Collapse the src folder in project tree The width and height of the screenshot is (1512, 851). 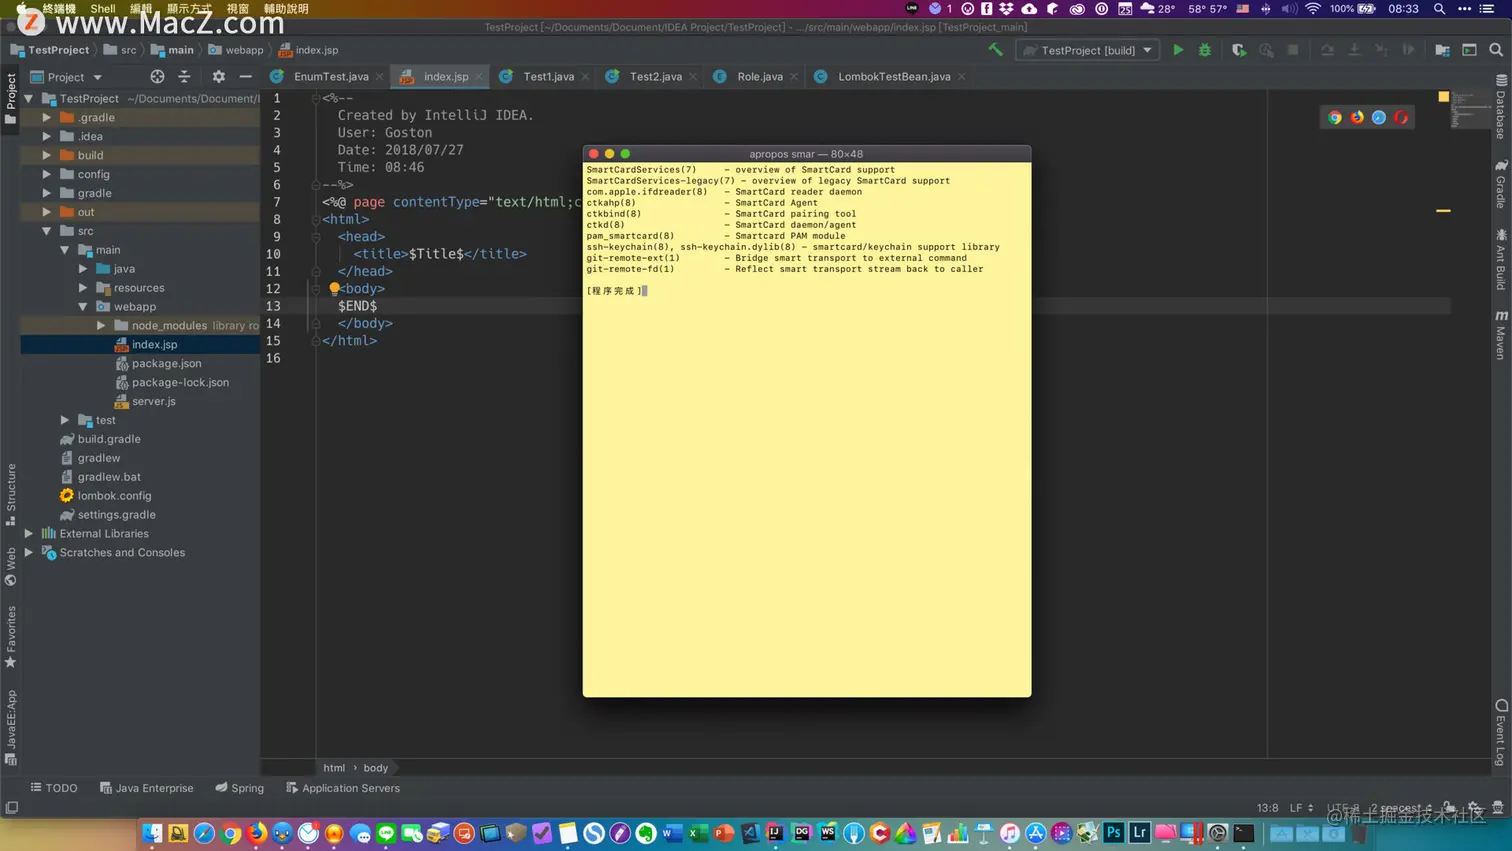pyautogui.click(x=47, y=231)
